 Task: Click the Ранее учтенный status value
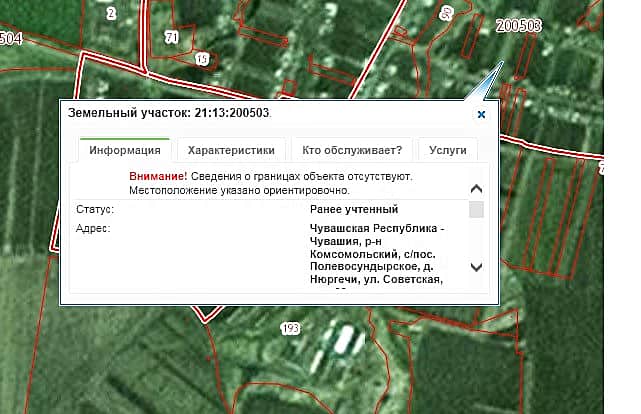354,209
